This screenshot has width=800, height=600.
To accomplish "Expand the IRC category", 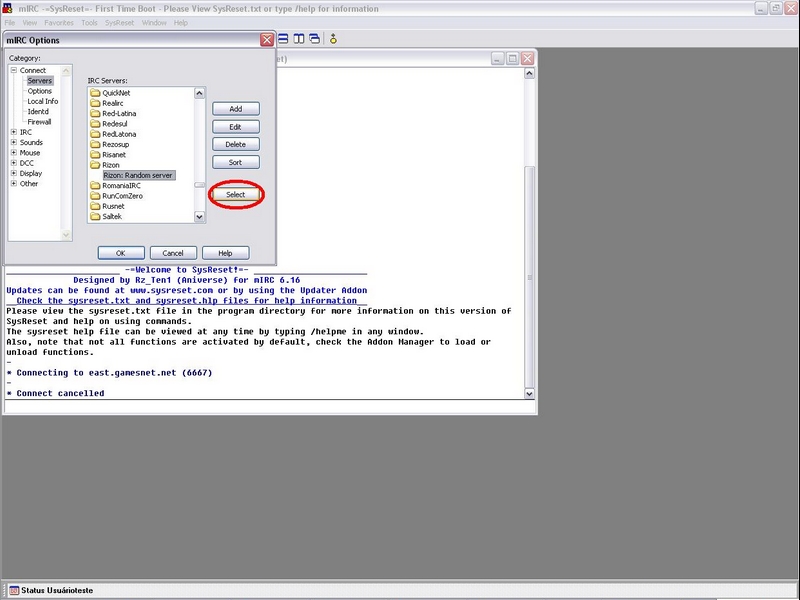I will (x=13, y=132).
